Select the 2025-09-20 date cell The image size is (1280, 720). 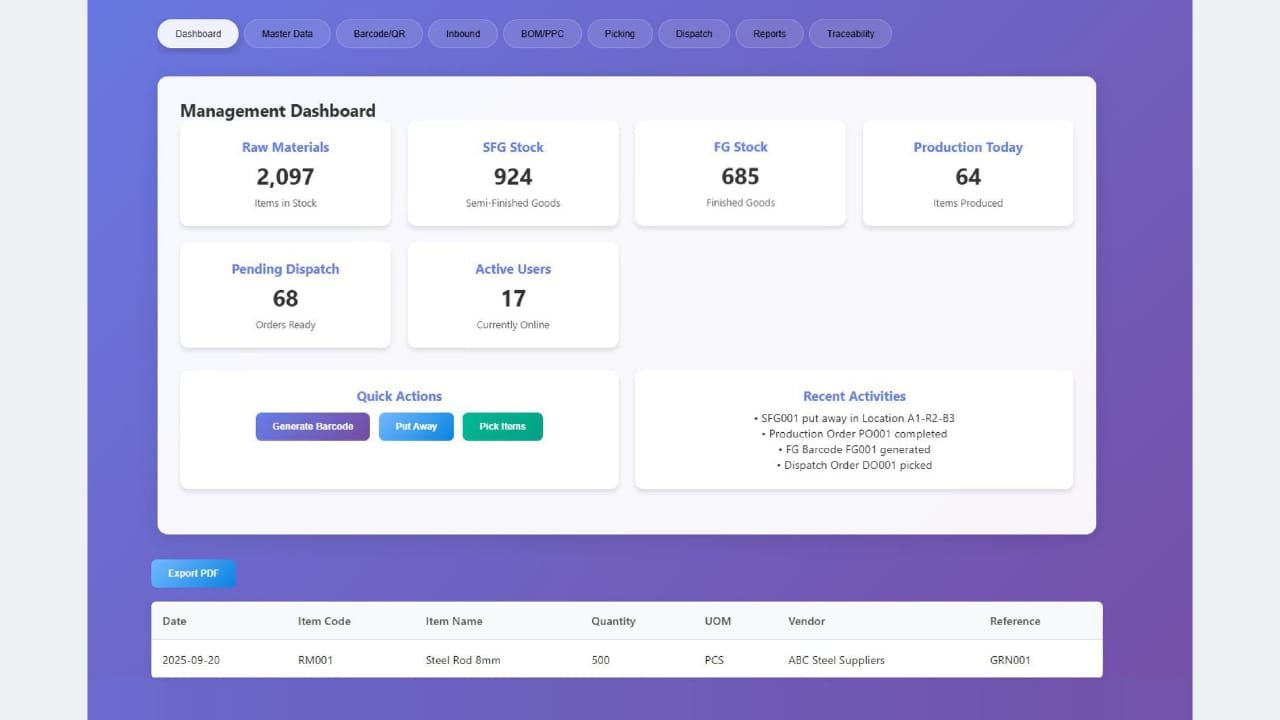tap(191, 660)
